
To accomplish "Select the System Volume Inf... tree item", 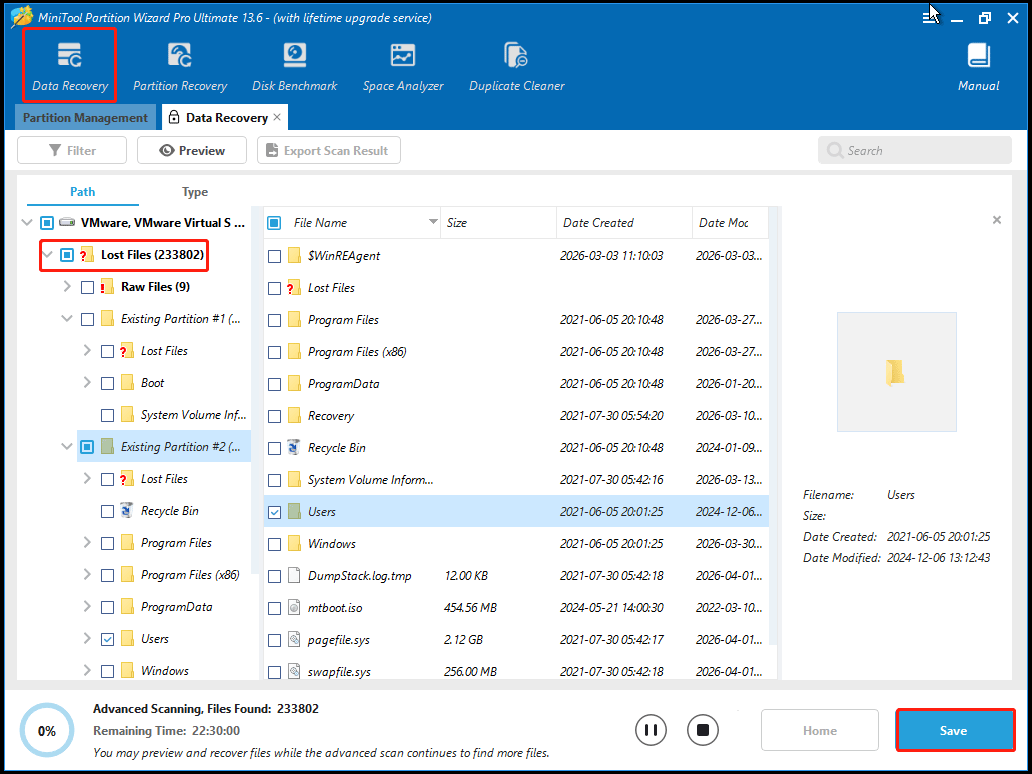I will (x=193, y=415).
